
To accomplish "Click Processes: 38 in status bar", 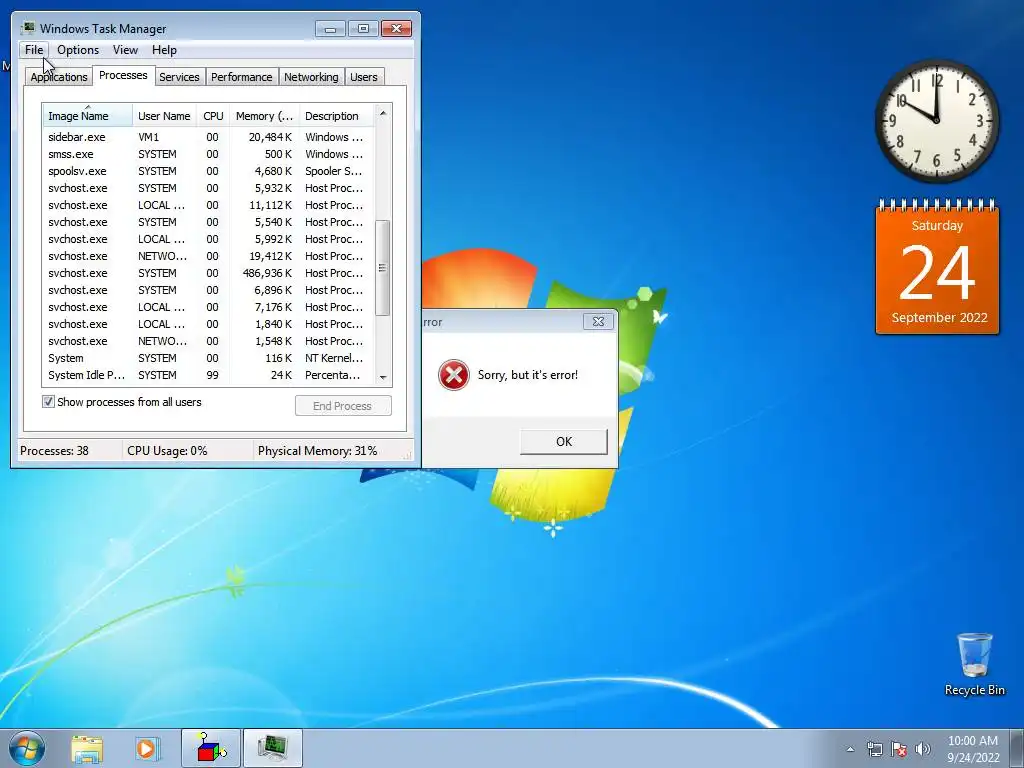I will [54, 451].
